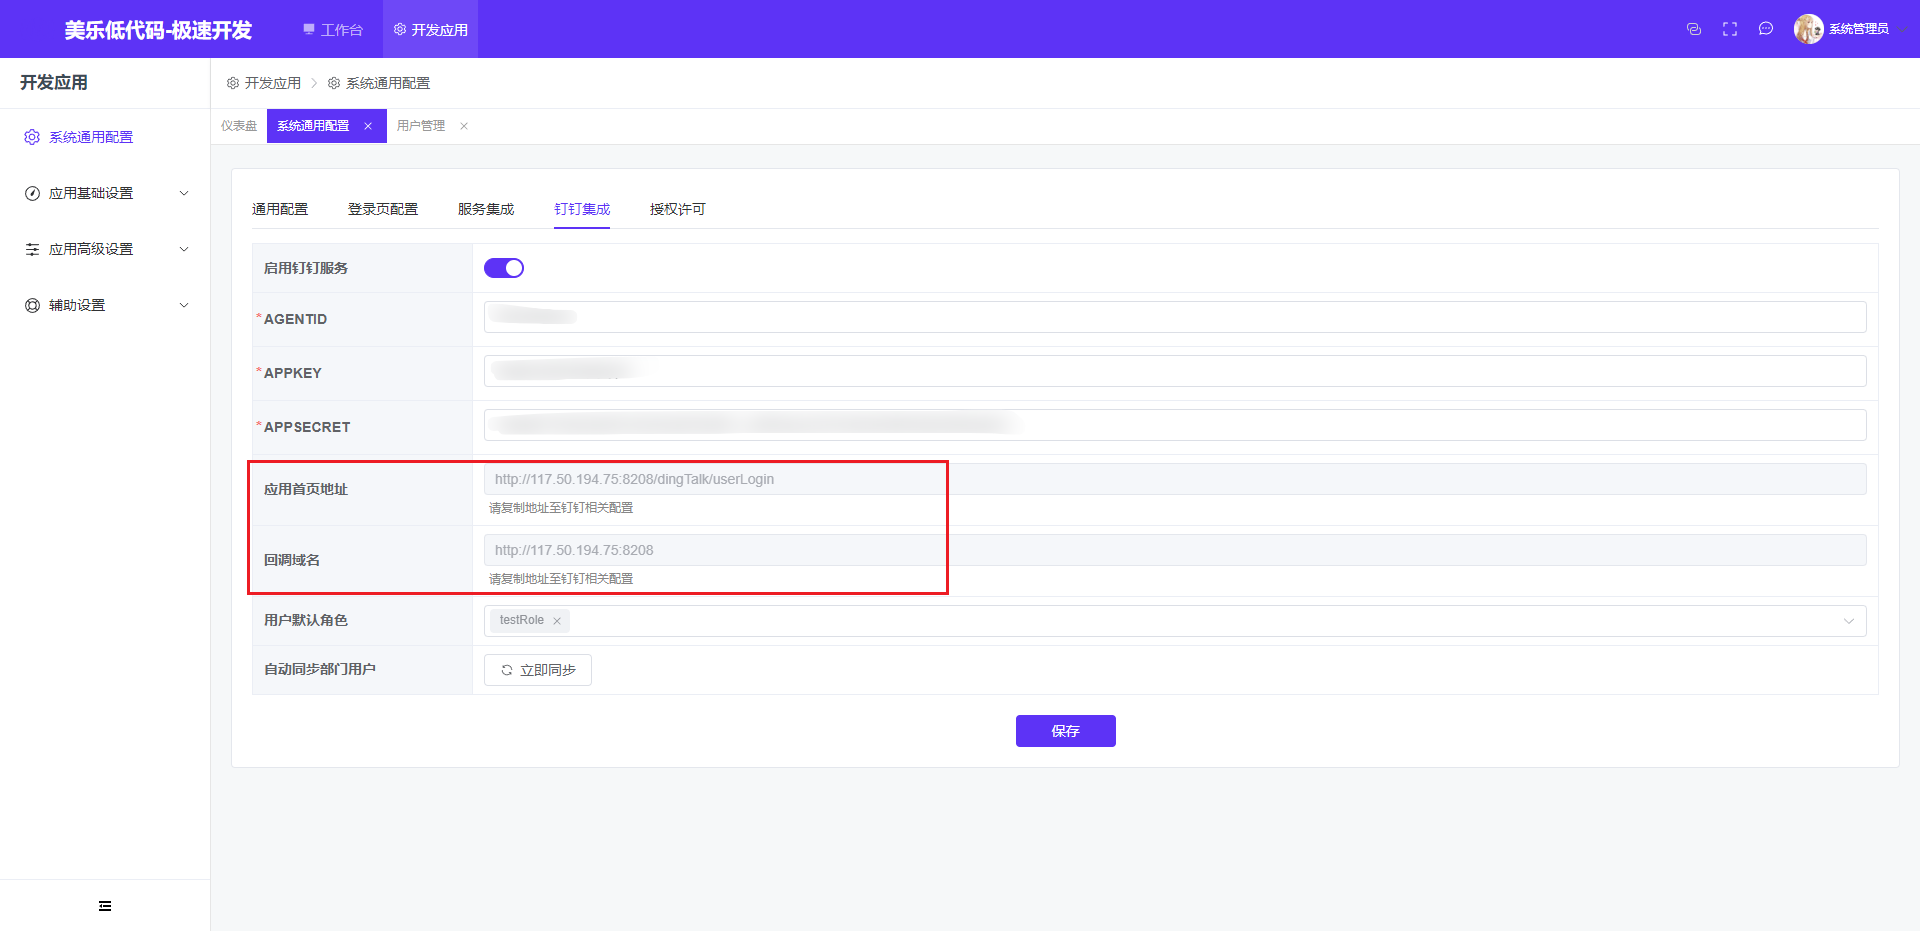The image size is (1920, 931).
Task: Toggle fullscreen mode icon
Action: tap(1730, 29)
